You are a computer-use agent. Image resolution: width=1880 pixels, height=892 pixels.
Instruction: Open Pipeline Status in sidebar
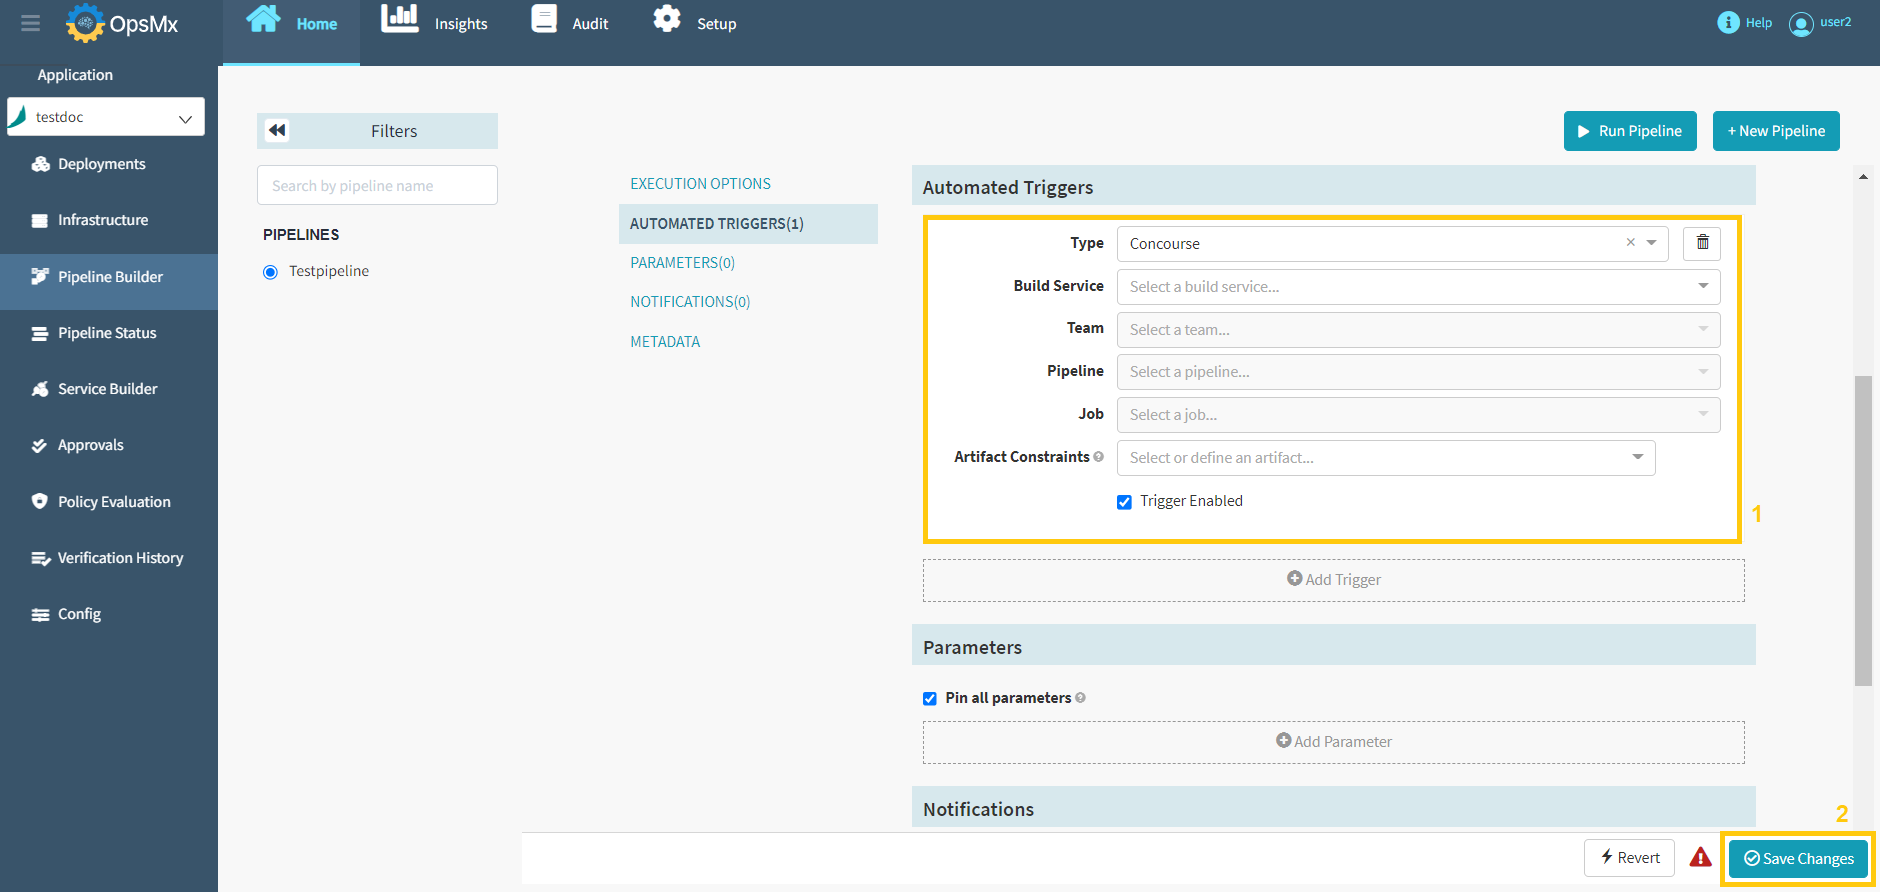pos(107,333)
